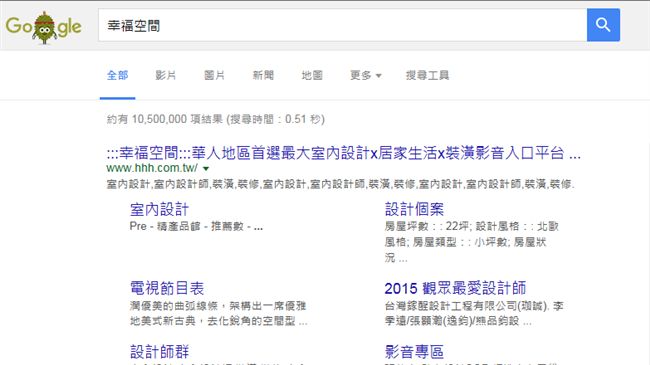Open the 2015 觀眾最愛設計師 sitelink
The height and width of the screenshot is (365, 650).
coord(455,288)
